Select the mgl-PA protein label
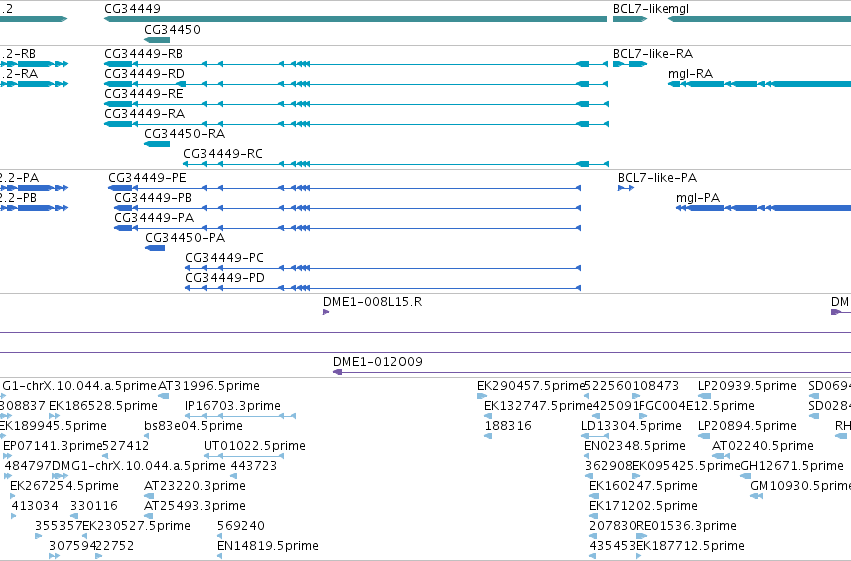The image size is (851, 561). point(698,198)
